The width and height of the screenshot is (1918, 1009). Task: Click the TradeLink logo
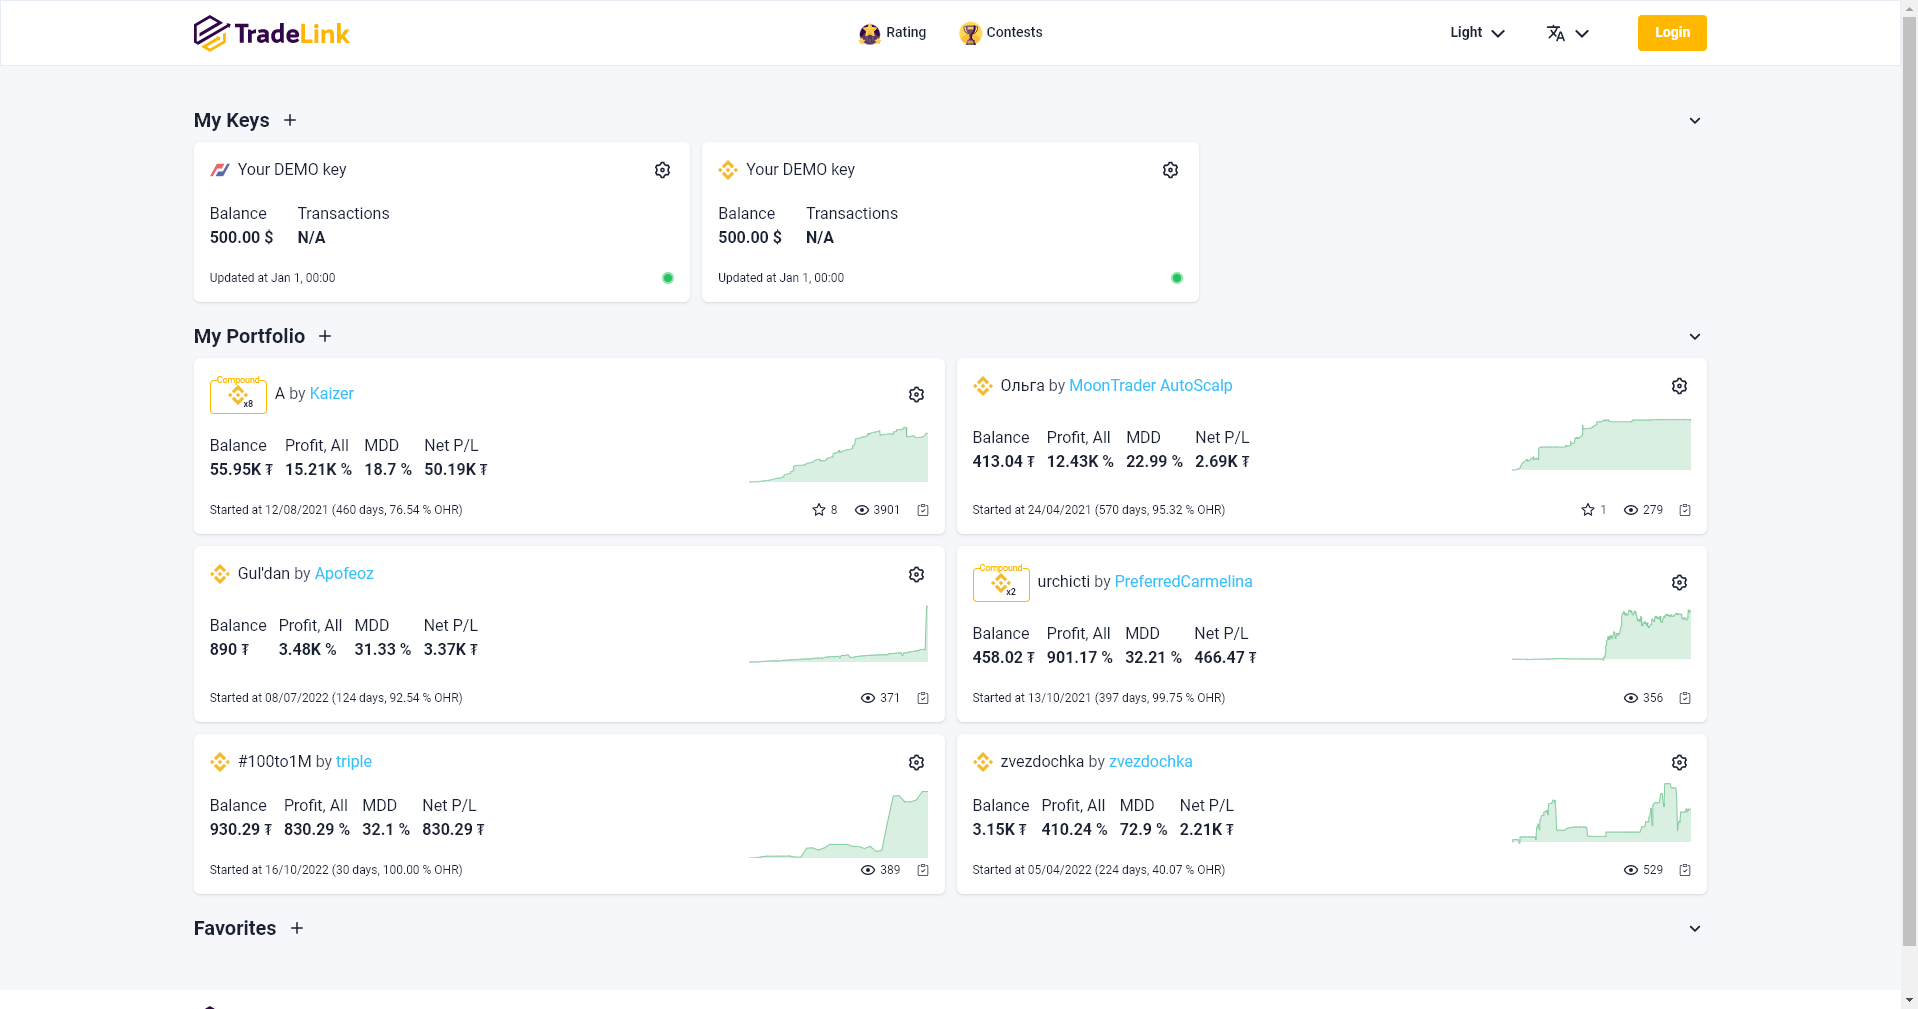point(271,33)
